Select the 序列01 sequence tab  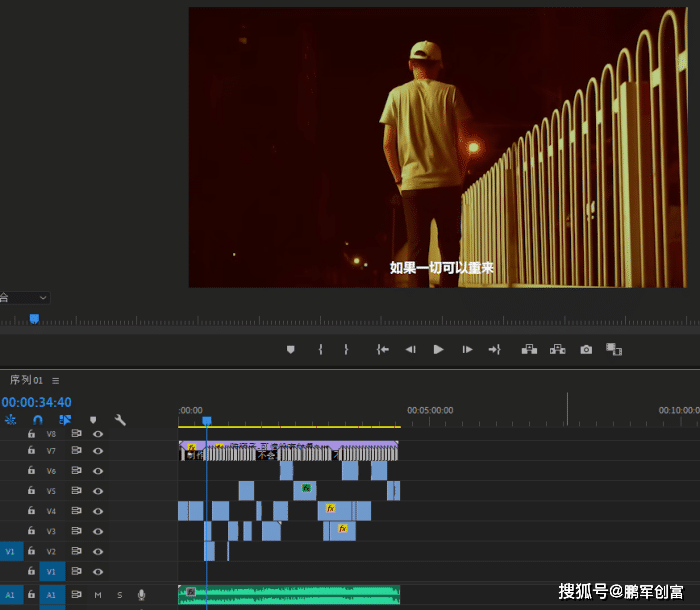point(26,380)
